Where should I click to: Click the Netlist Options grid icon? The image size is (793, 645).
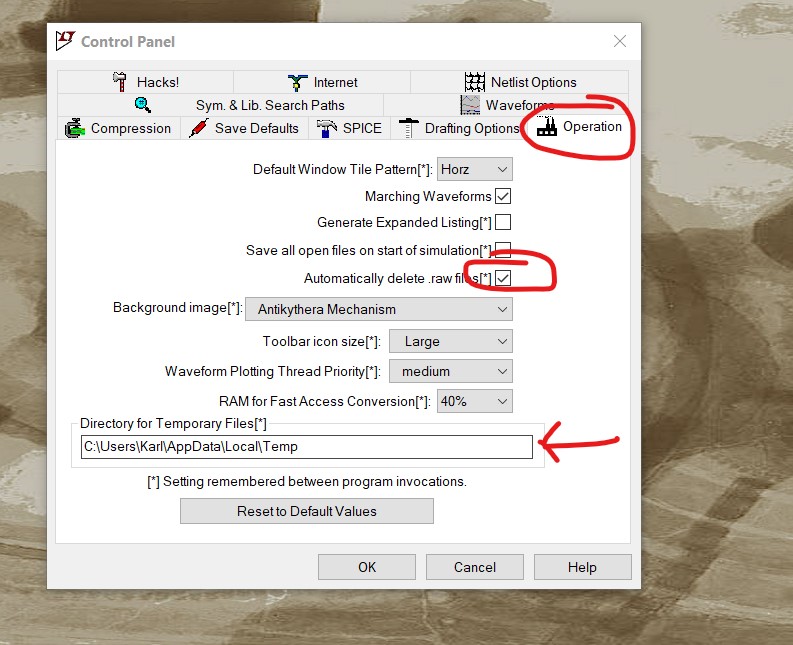pyautogui.click(x=474, y=82)
